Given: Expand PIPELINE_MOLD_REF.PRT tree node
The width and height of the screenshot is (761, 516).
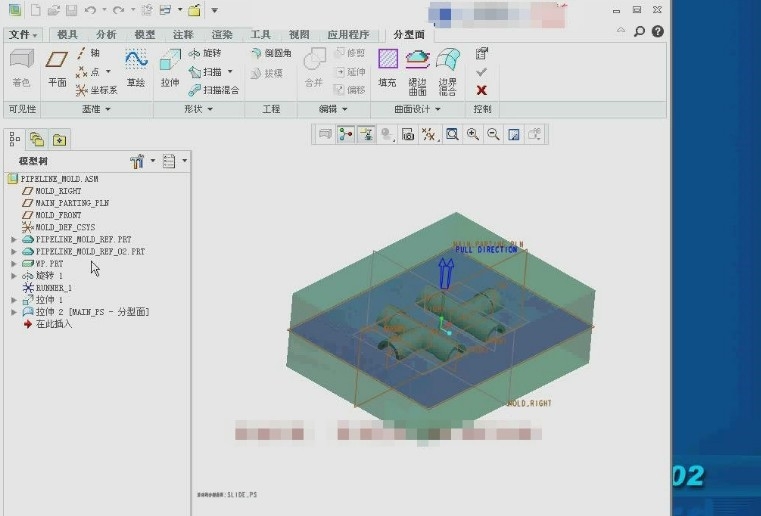Looking at the screenshot, I should [x=14, y=239].
